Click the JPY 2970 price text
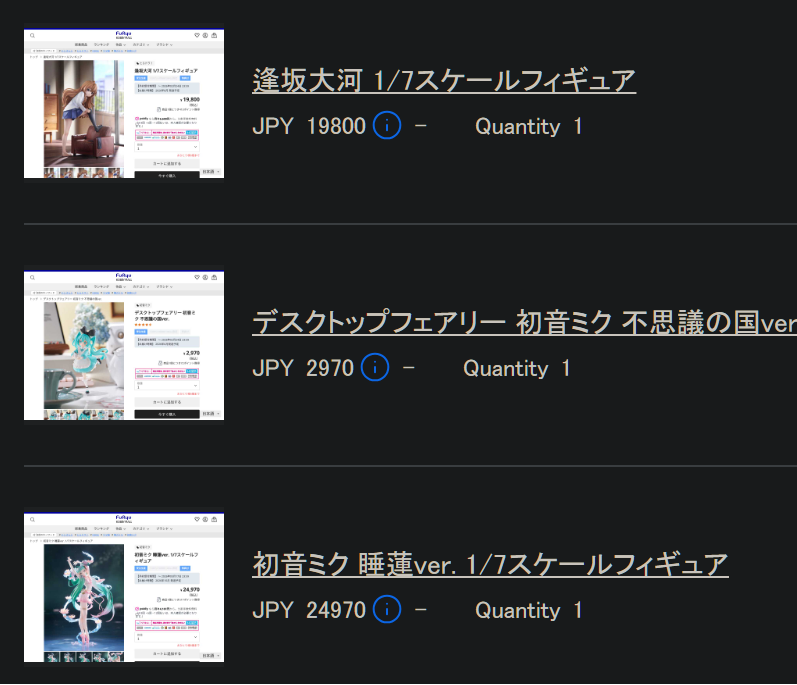Viewport: 797px width, 685px height. tap(303, 368)
